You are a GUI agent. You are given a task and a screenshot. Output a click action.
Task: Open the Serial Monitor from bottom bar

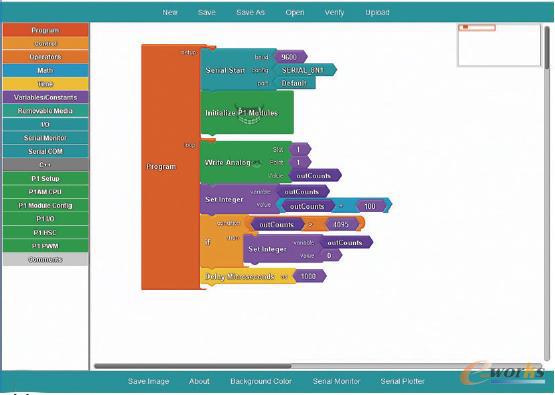336,381
